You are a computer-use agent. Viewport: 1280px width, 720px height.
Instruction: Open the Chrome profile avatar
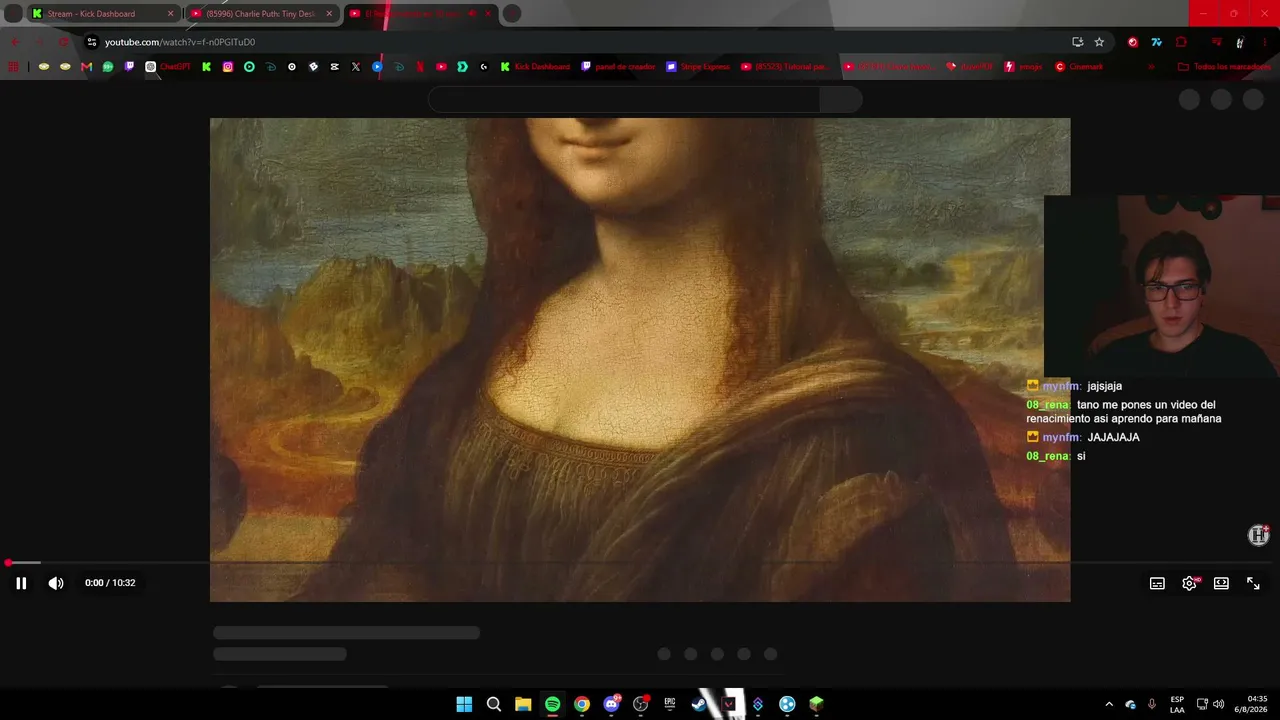pos(1240,42)
